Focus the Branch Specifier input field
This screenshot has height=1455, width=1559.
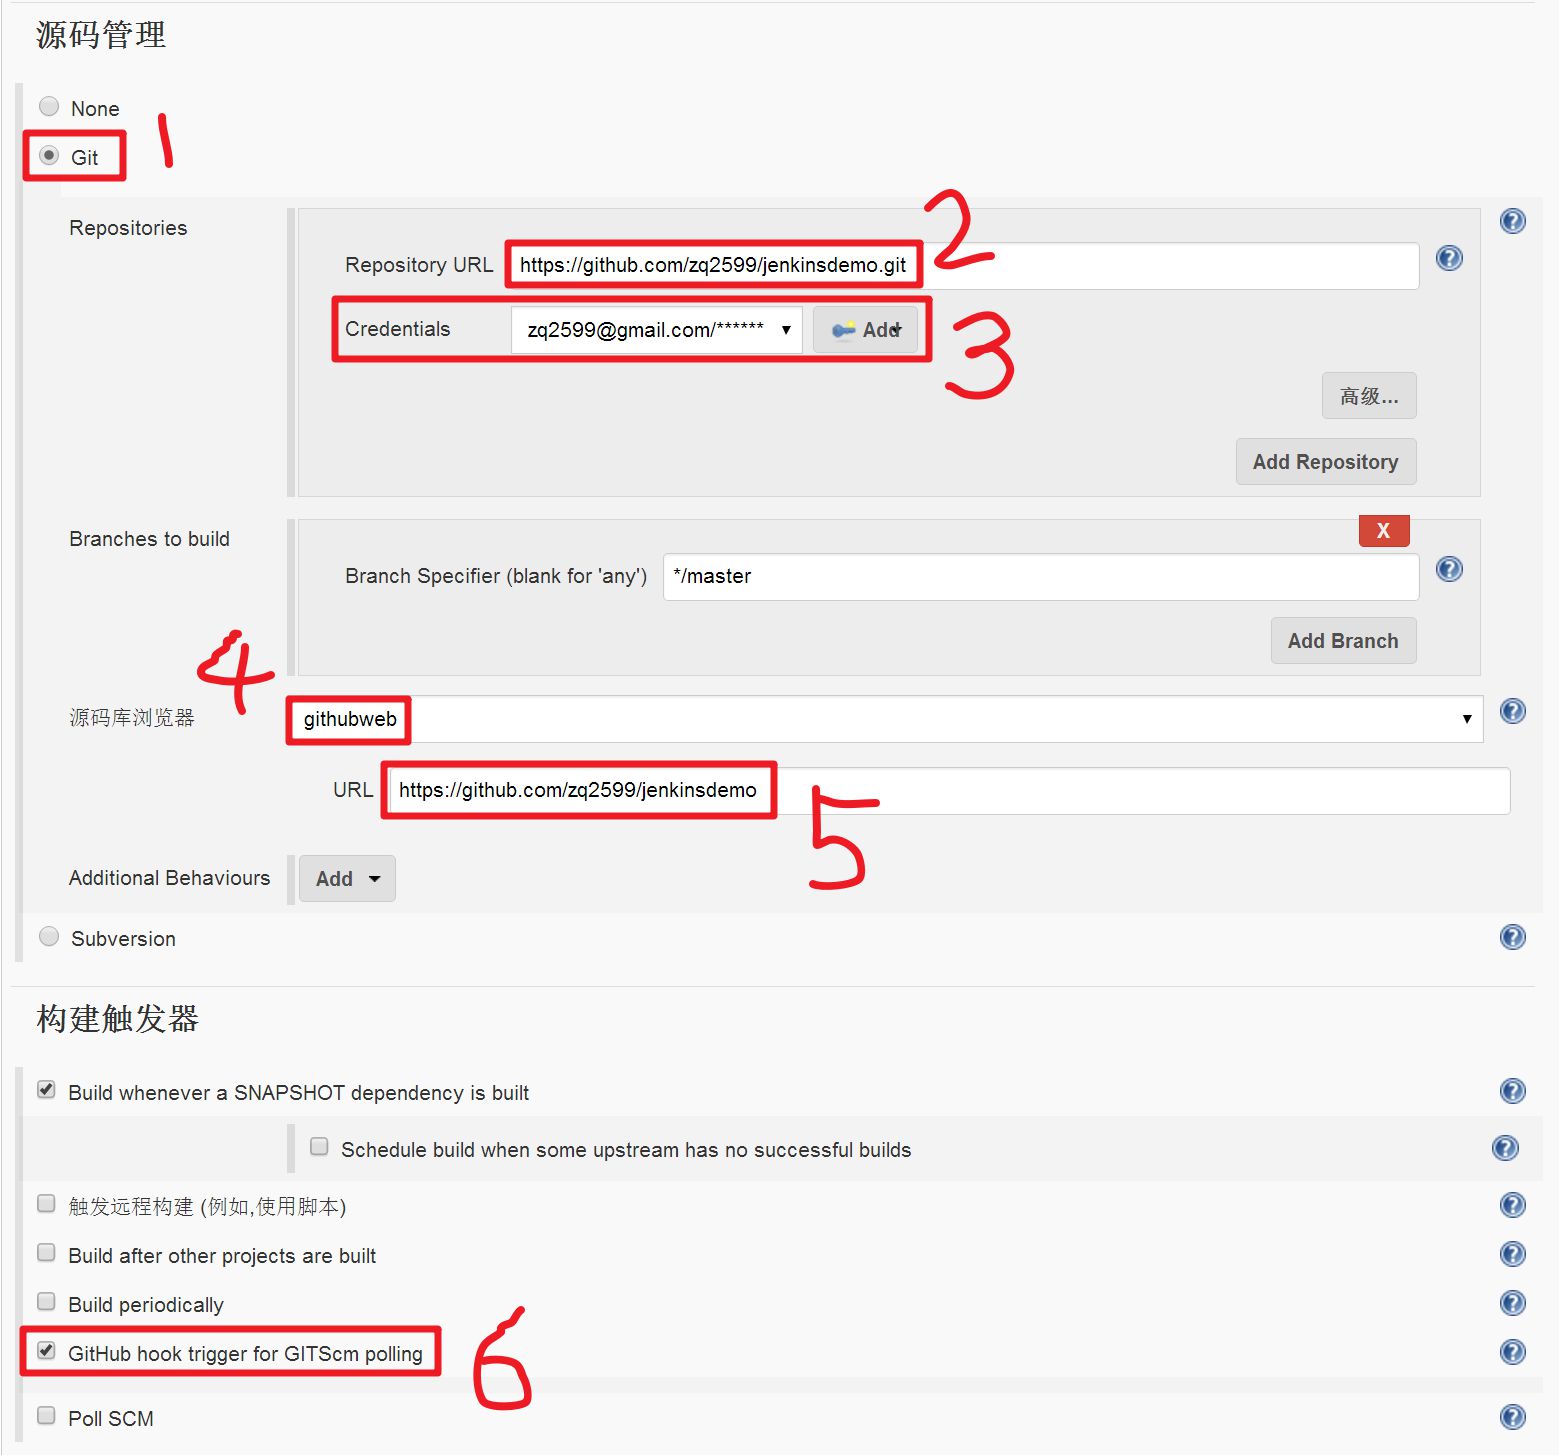click(1041, 577)
